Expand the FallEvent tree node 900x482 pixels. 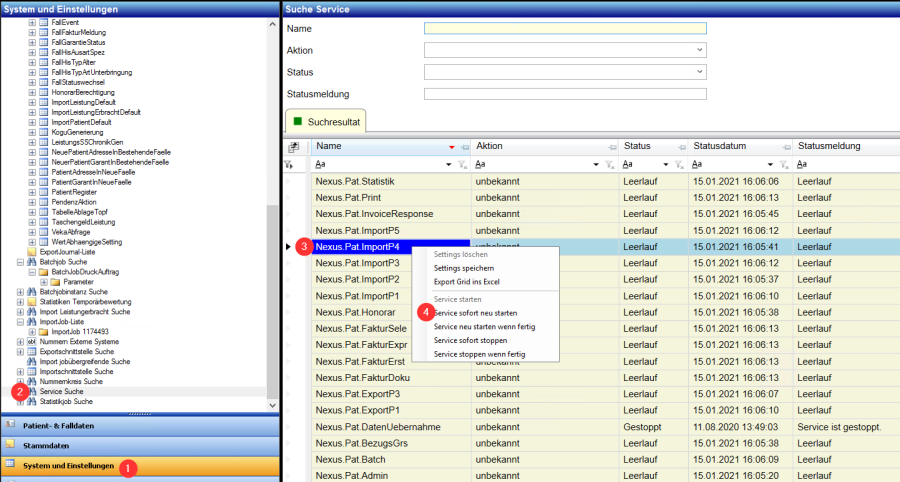pos(32,22)
